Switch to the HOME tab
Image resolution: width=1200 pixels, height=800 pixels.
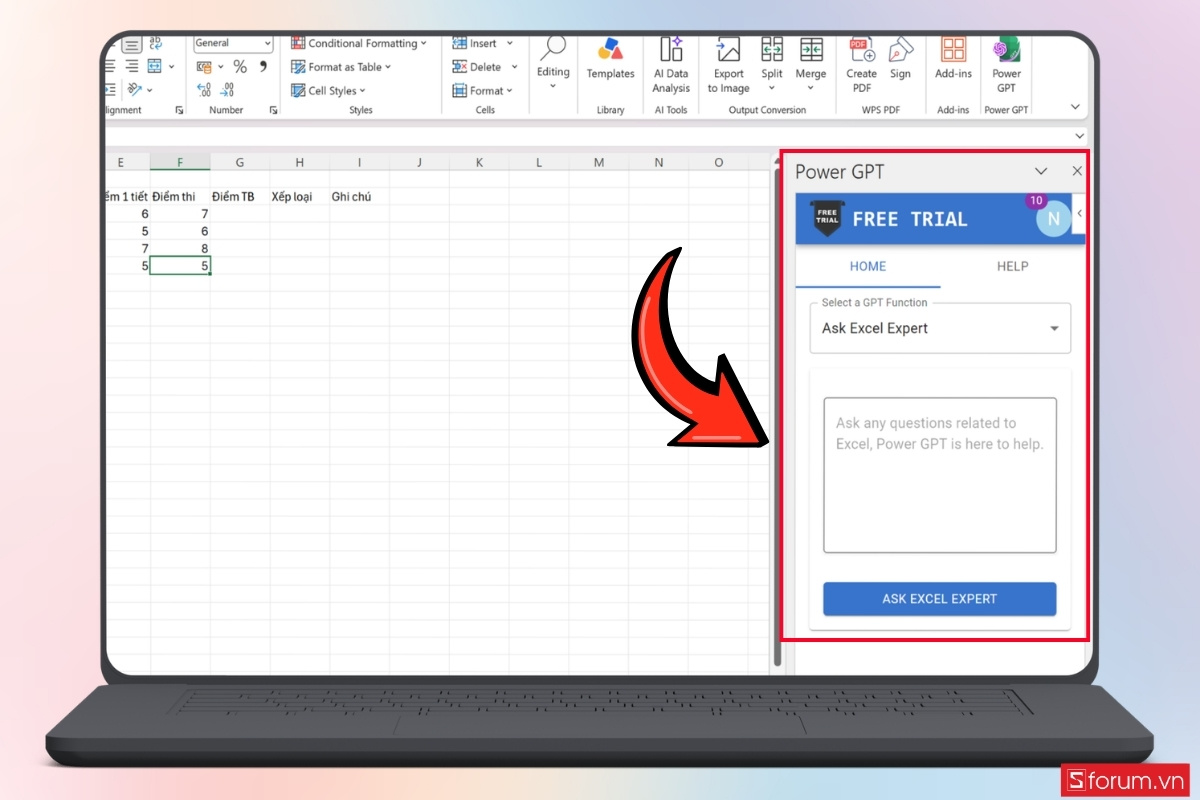coord(867,266)
